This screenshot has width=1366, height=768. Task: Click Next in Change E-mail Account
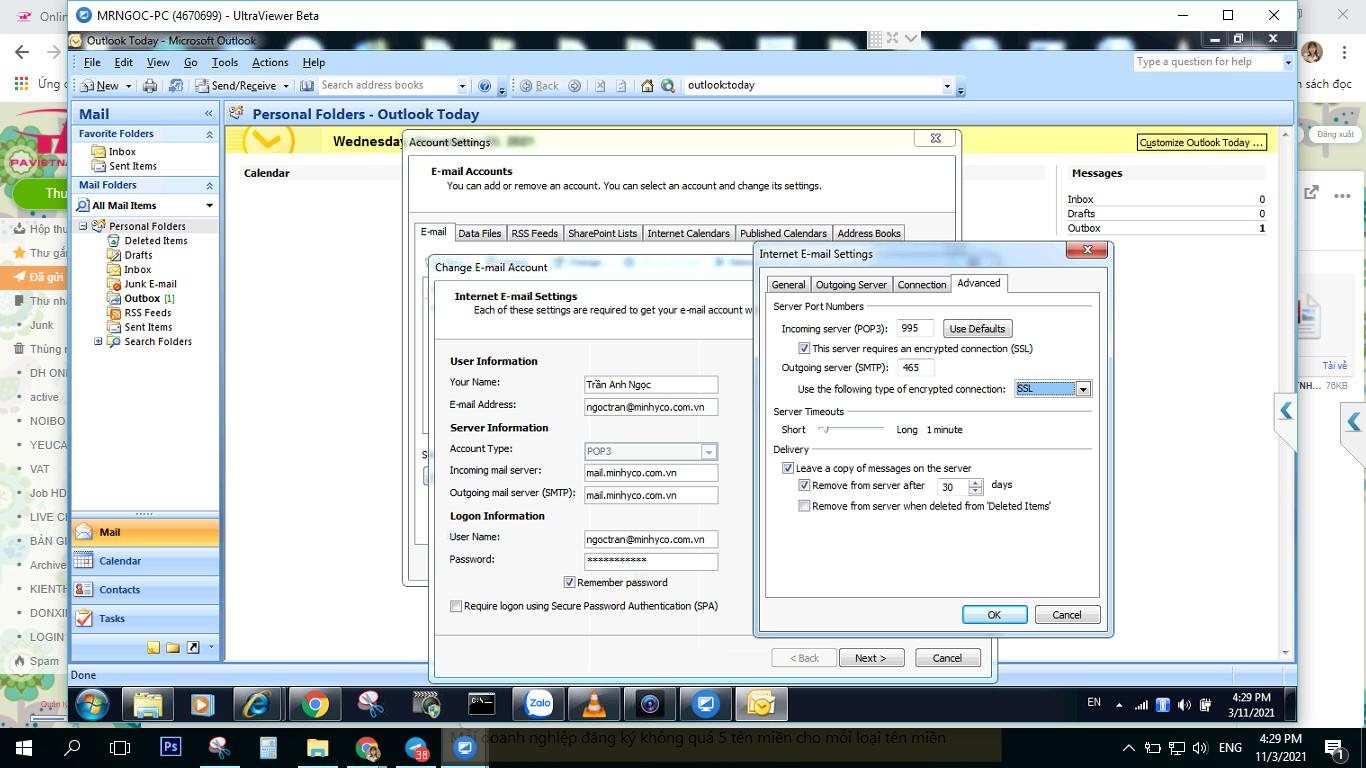click(x=870, y=658)
